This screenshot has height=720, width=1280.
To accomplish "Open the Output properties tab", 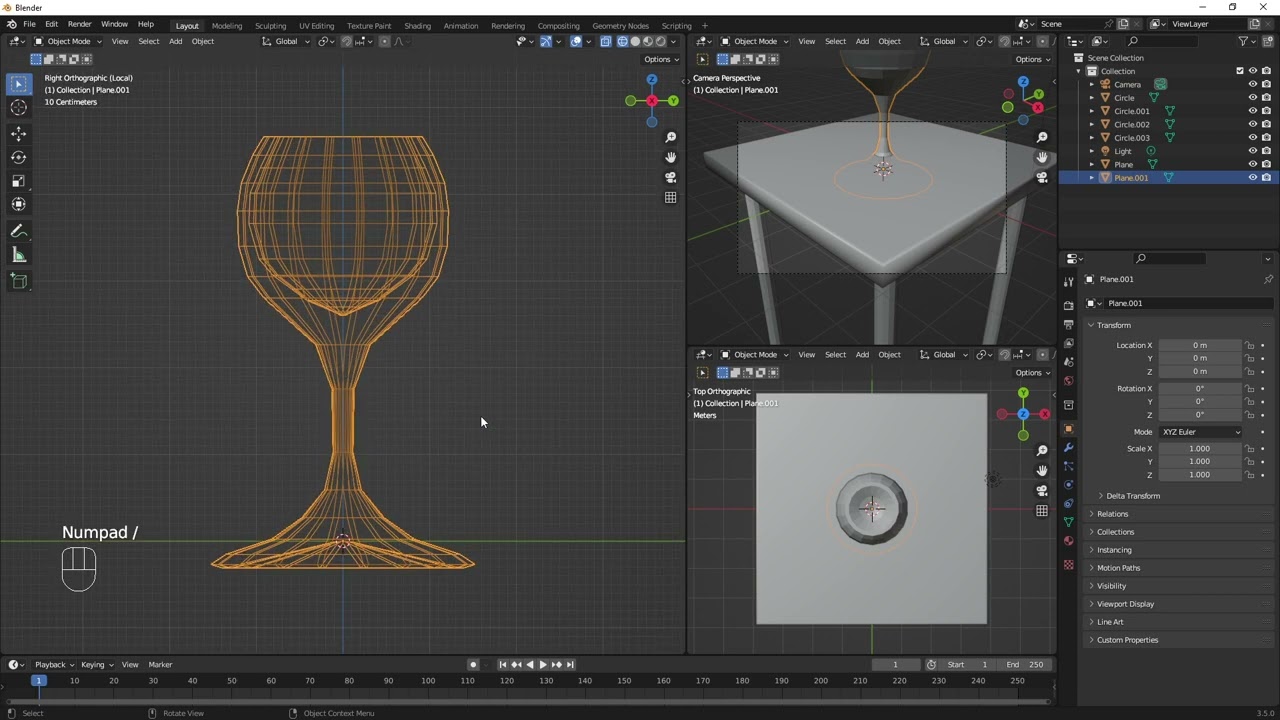I will [x=1069, y=324].
